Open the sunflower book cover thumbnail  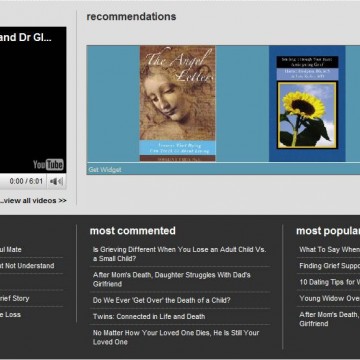pos(307,104)
